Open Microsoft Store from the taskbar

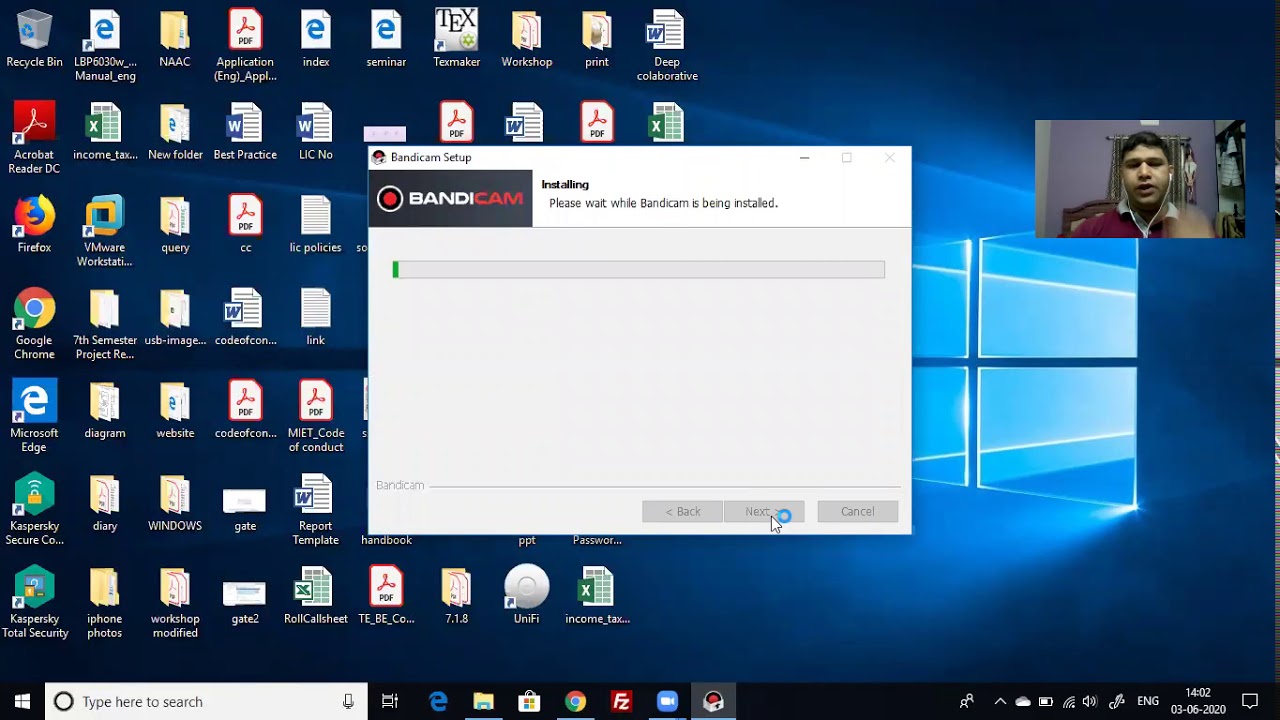coord(529,702)
